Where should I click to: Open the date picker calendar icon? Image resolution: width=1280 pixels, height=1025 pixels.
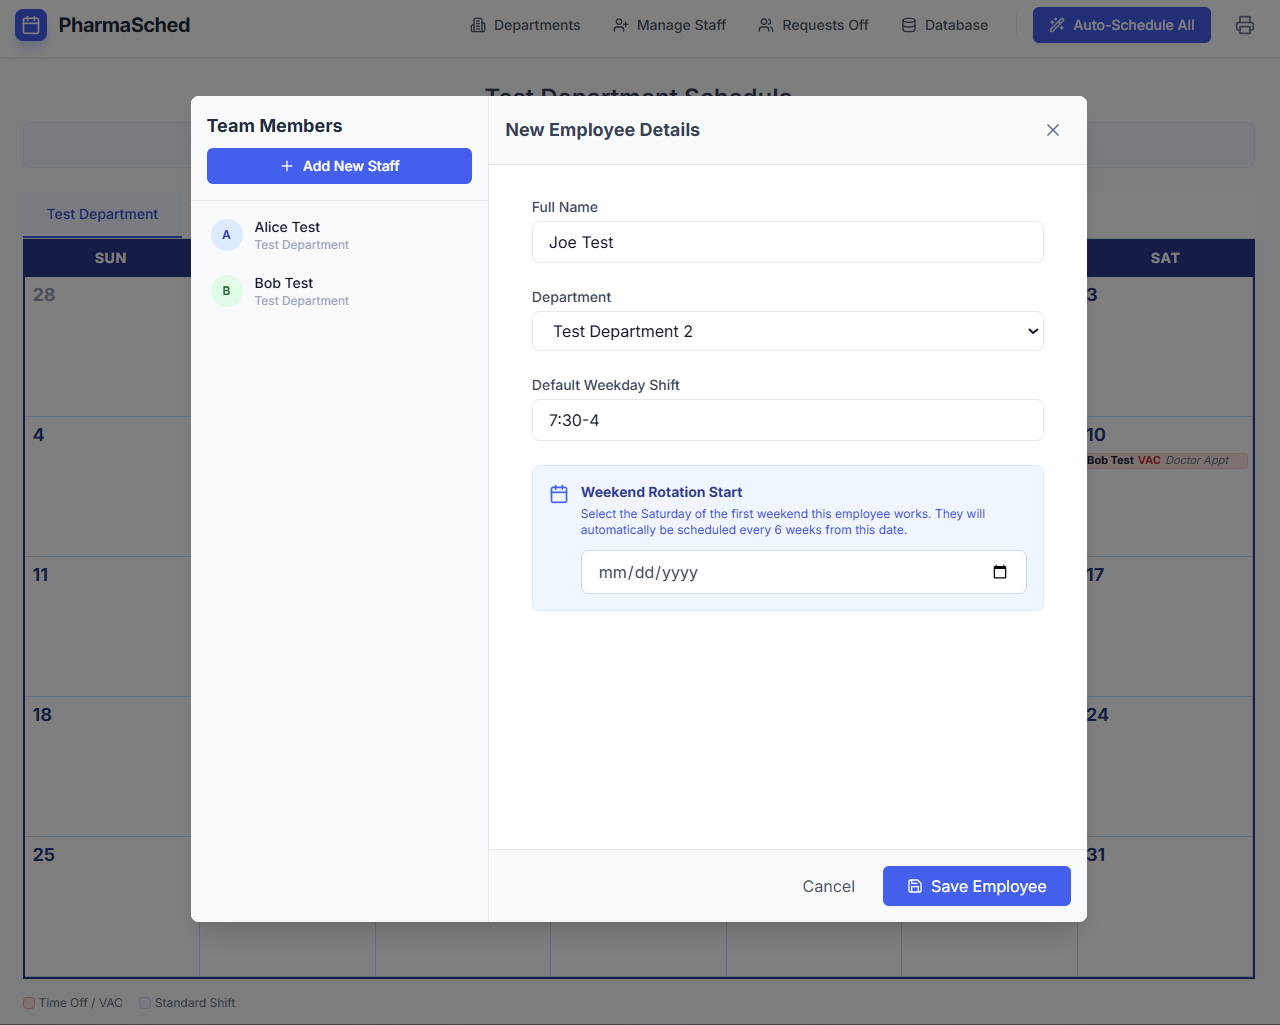coord(999,572)
